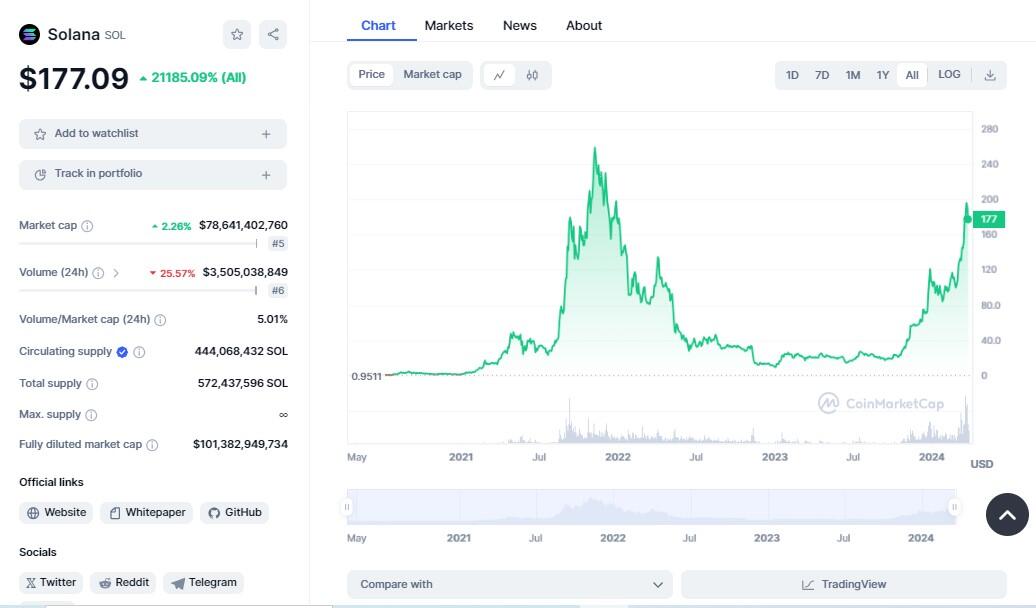Open the Fully diluted market cap info icon

click(152, 445)
